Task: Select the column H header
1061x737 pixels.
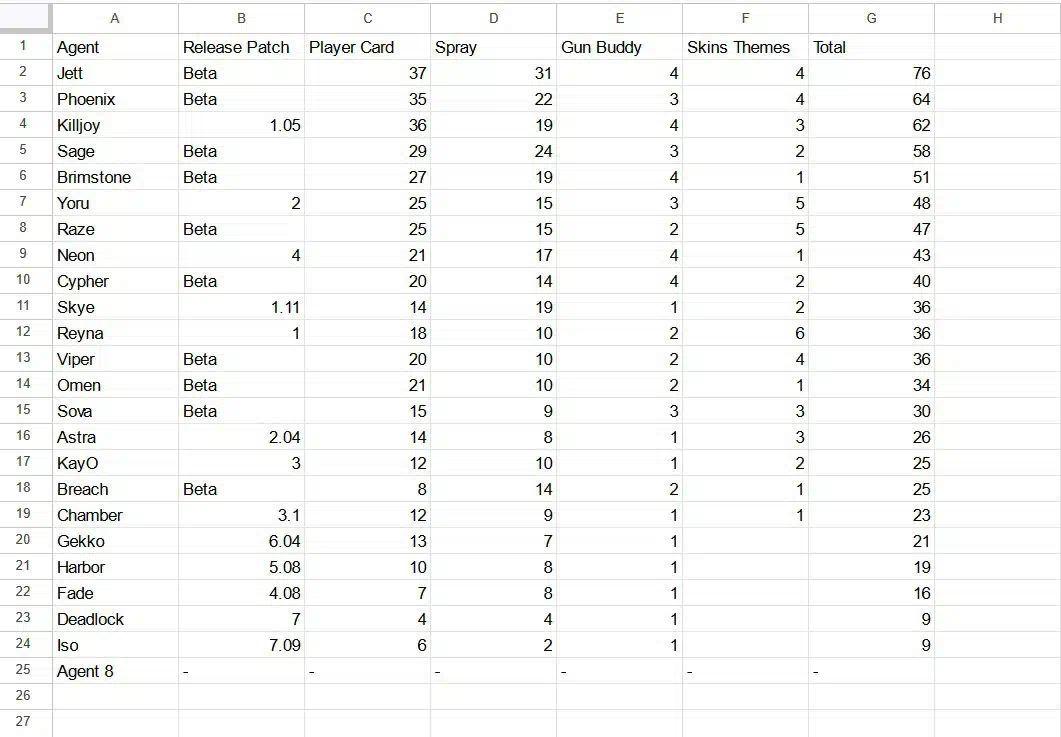Action: (997, 18)
